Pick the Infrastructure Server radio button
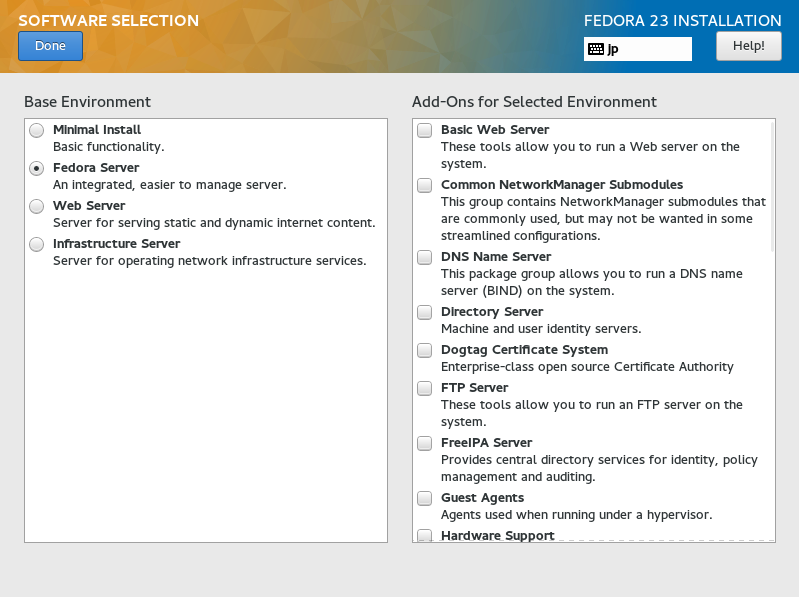799x597 pixels. coord(37,245)
